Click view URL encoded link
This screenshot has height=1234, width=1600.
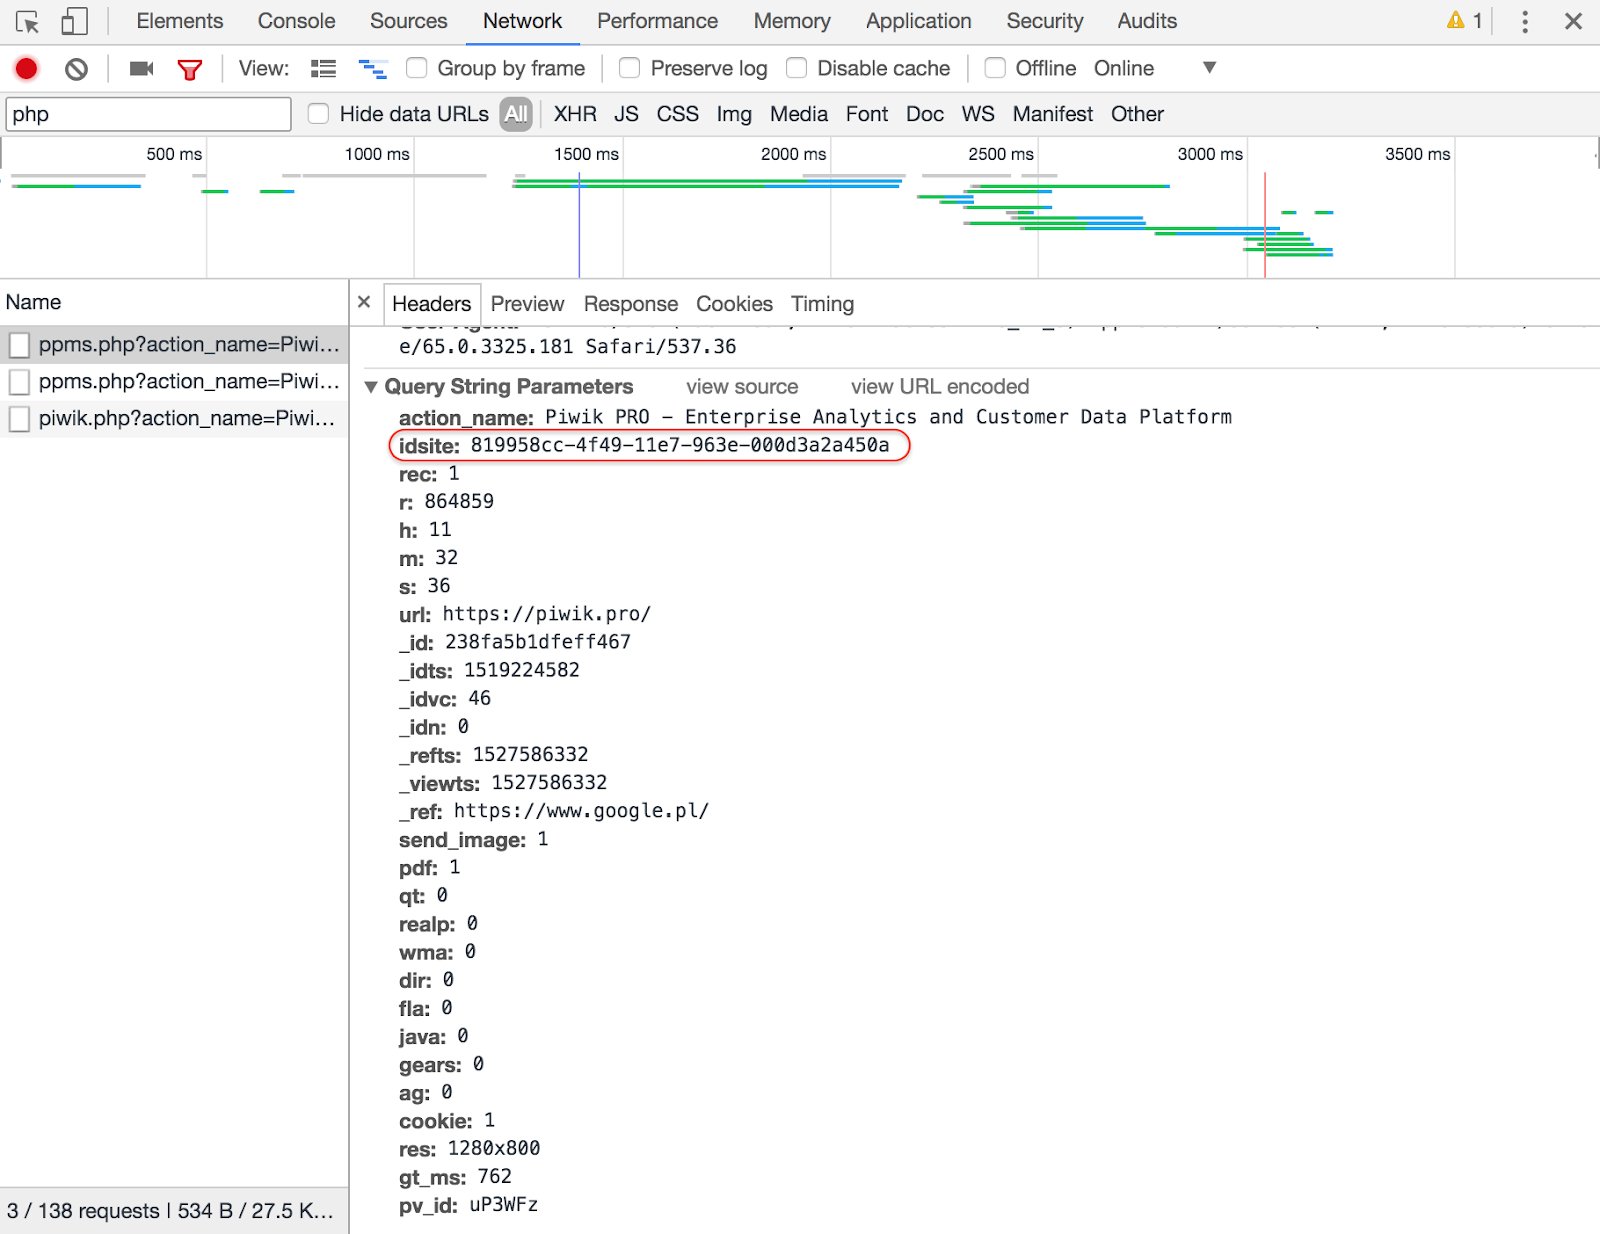[x=940, y=387]
